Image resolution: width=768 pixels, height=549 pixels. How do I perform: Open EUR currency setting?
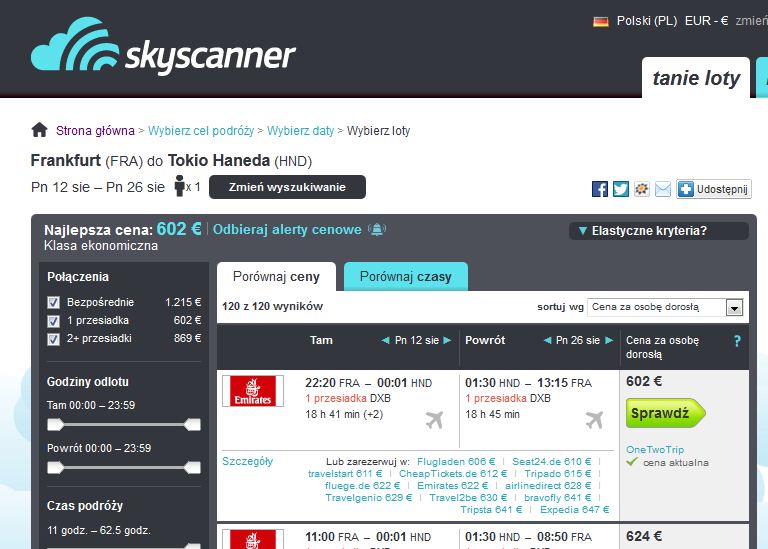(x=706, y=21)
